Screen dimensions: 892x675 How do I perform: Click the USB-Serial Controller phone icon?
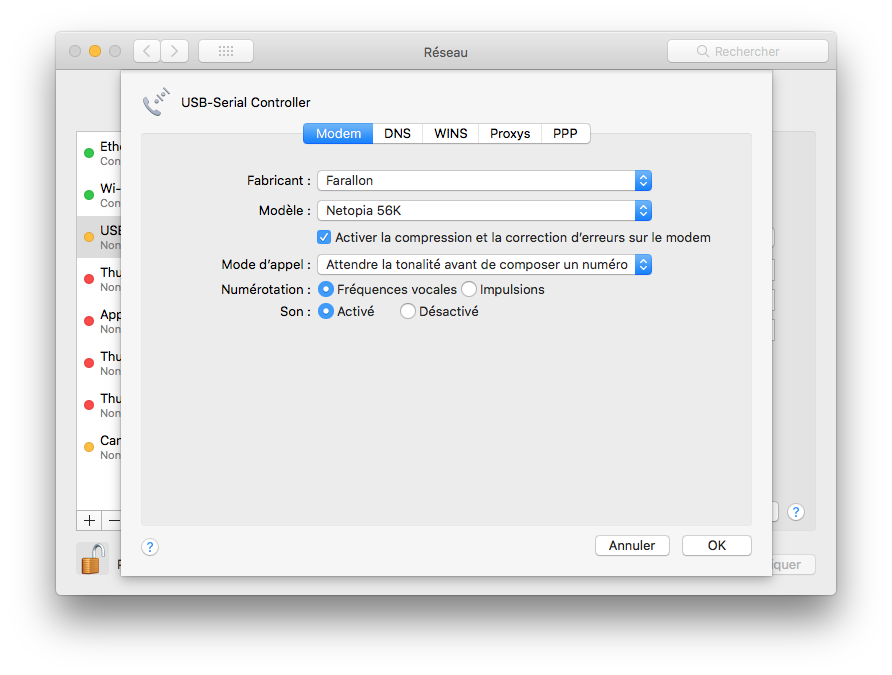click(x=157, y=102)
